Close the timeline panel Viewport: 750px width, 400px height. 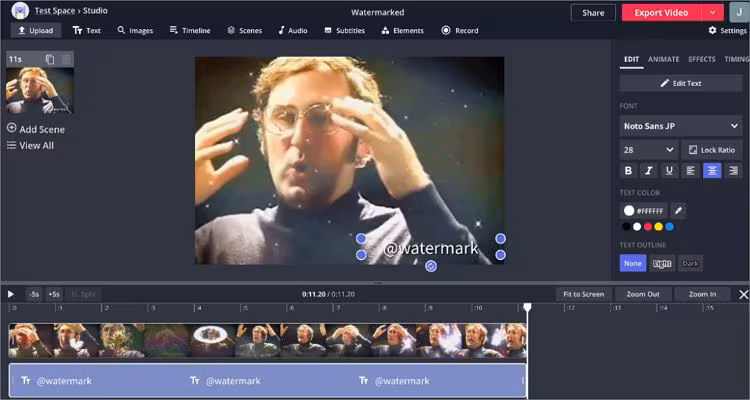tap(743, 295)
